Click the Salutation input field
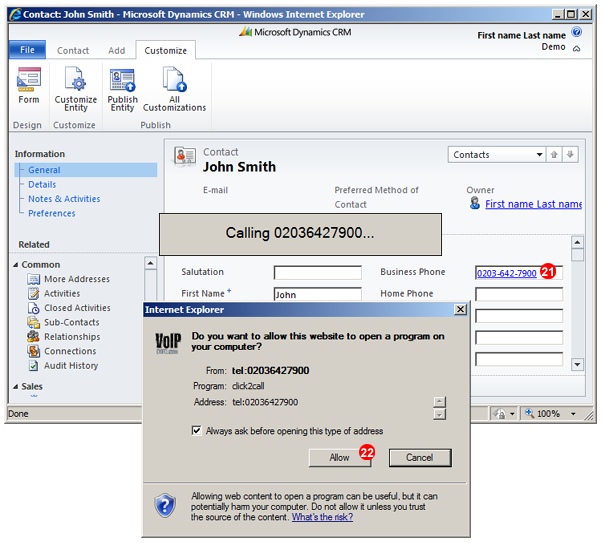602x543 pixels. pyautogui.click(x=317, y=273)
